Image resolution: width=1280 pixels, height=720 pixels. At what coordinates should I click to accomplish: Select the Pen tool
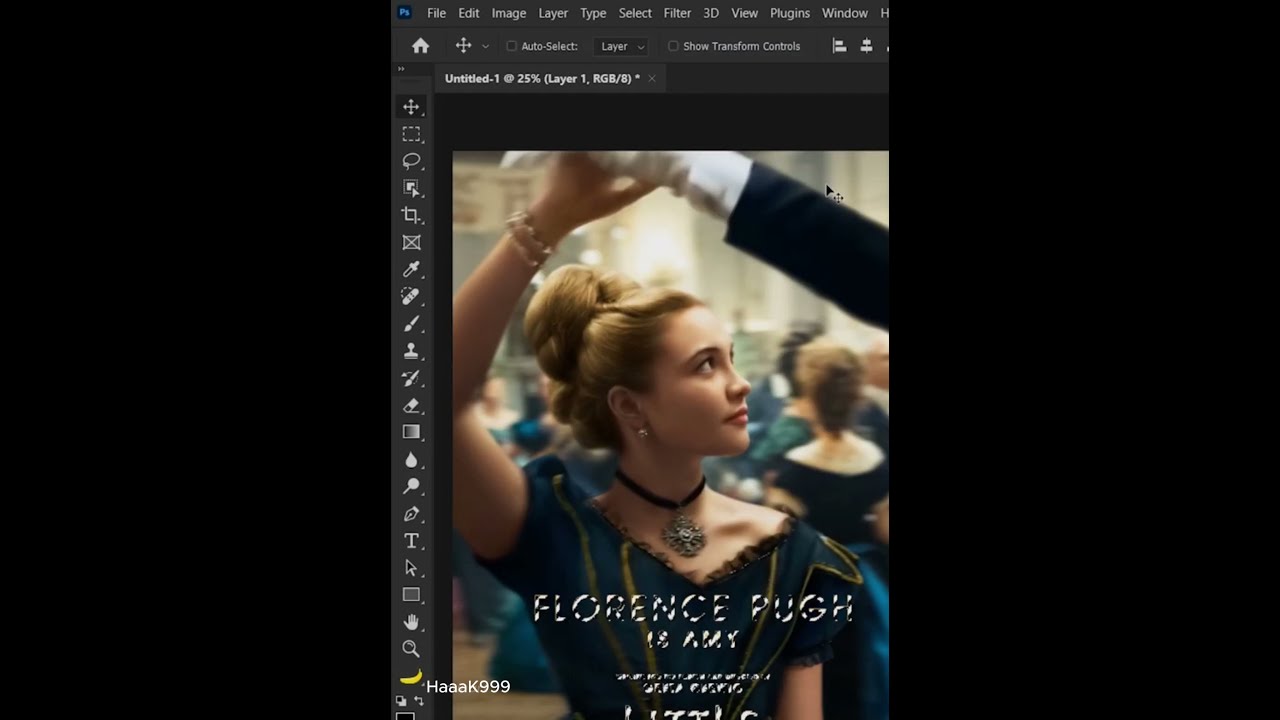[x=411, y=513]
